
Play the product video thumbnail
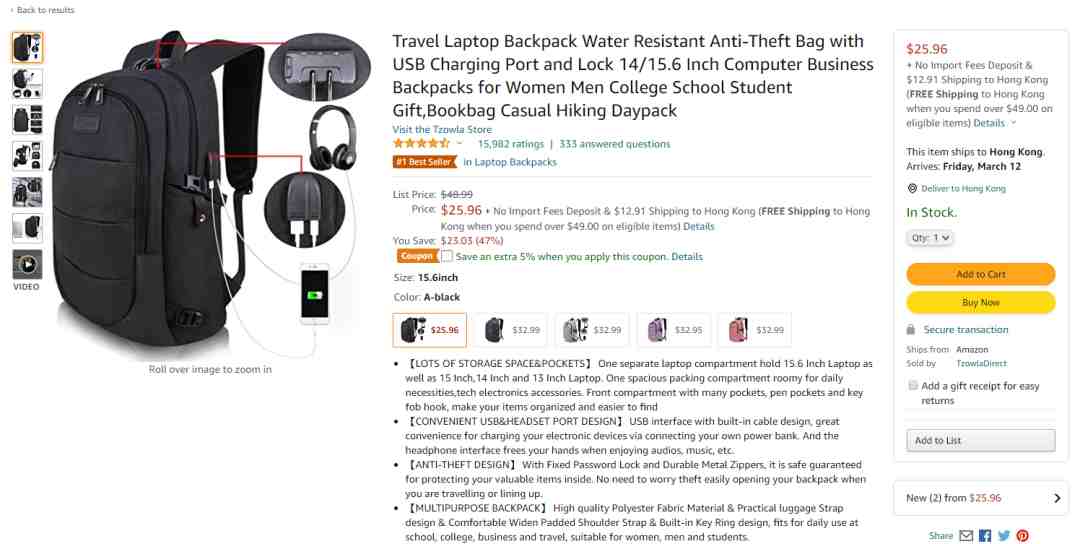pos(27,264)
